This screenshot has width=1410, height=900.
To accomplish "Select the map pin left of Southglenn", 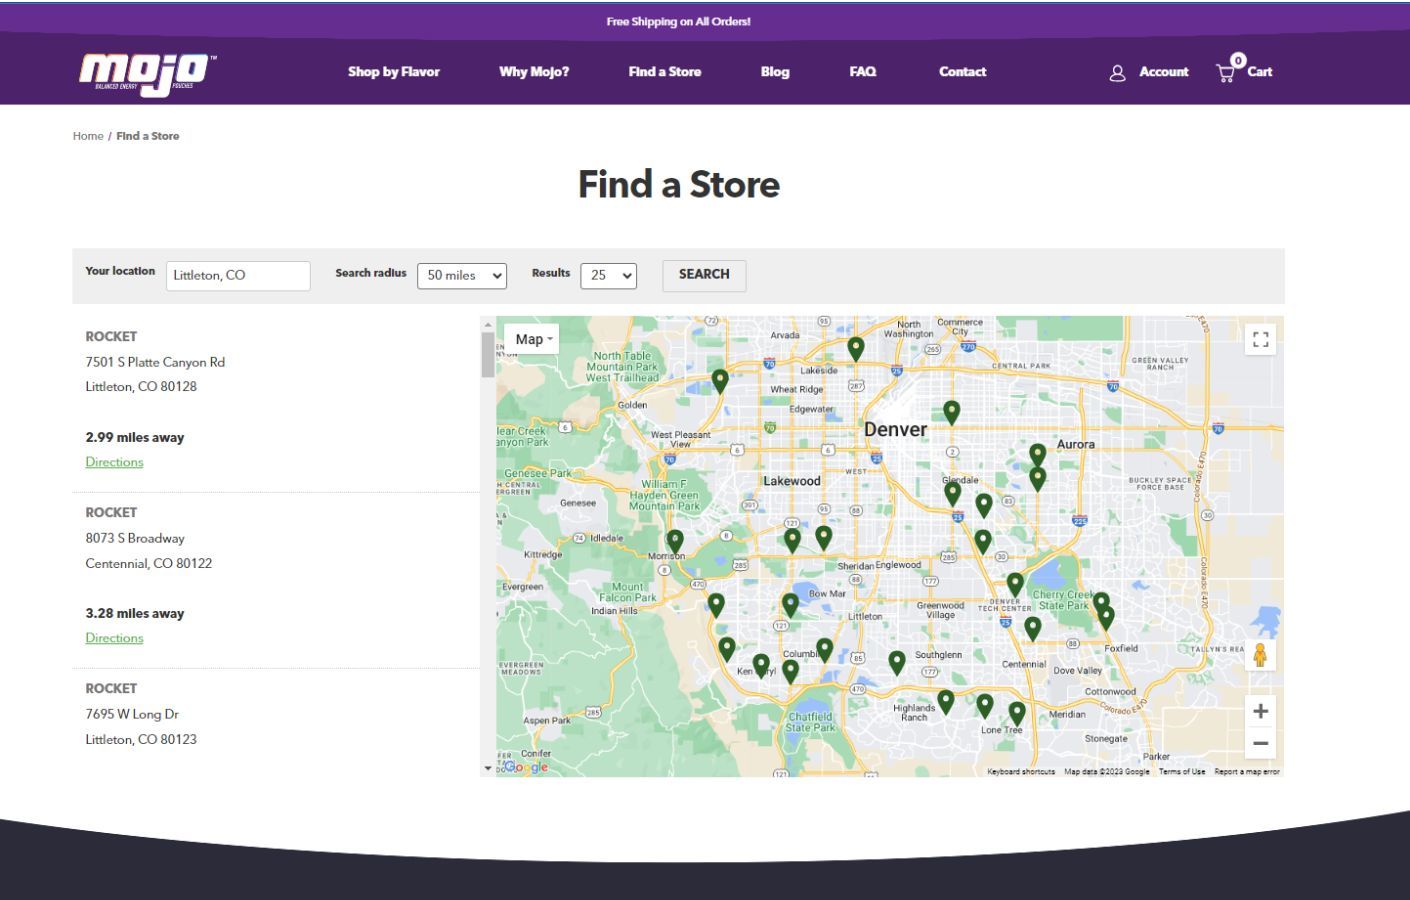I will (897, 662).
